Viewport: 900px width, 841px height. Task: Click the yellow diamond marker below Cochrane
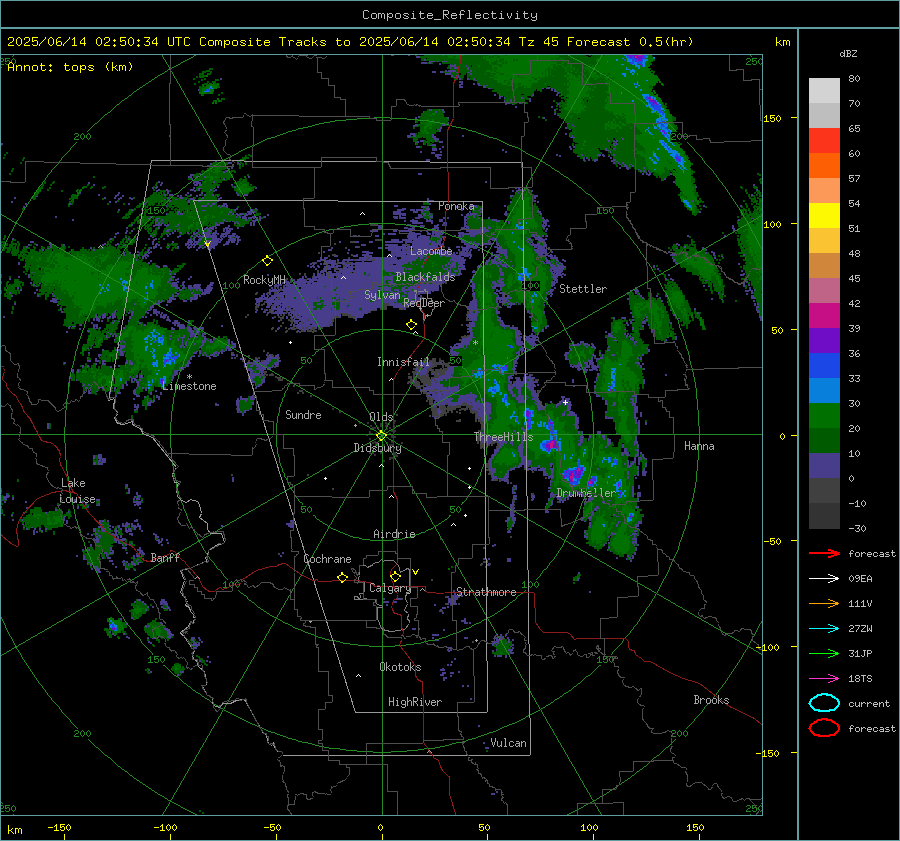point(343,577)
